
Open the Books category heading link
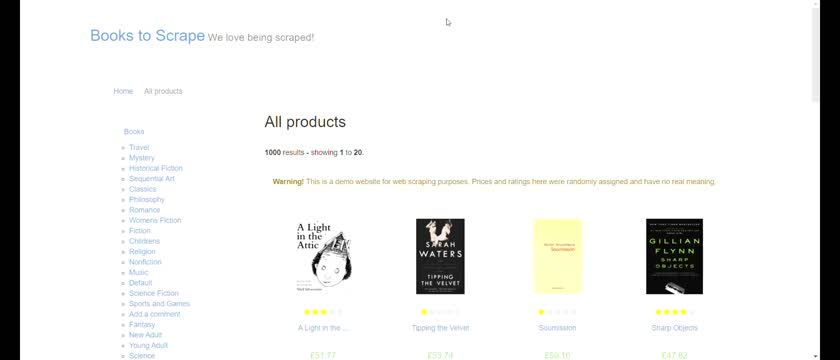134,131
